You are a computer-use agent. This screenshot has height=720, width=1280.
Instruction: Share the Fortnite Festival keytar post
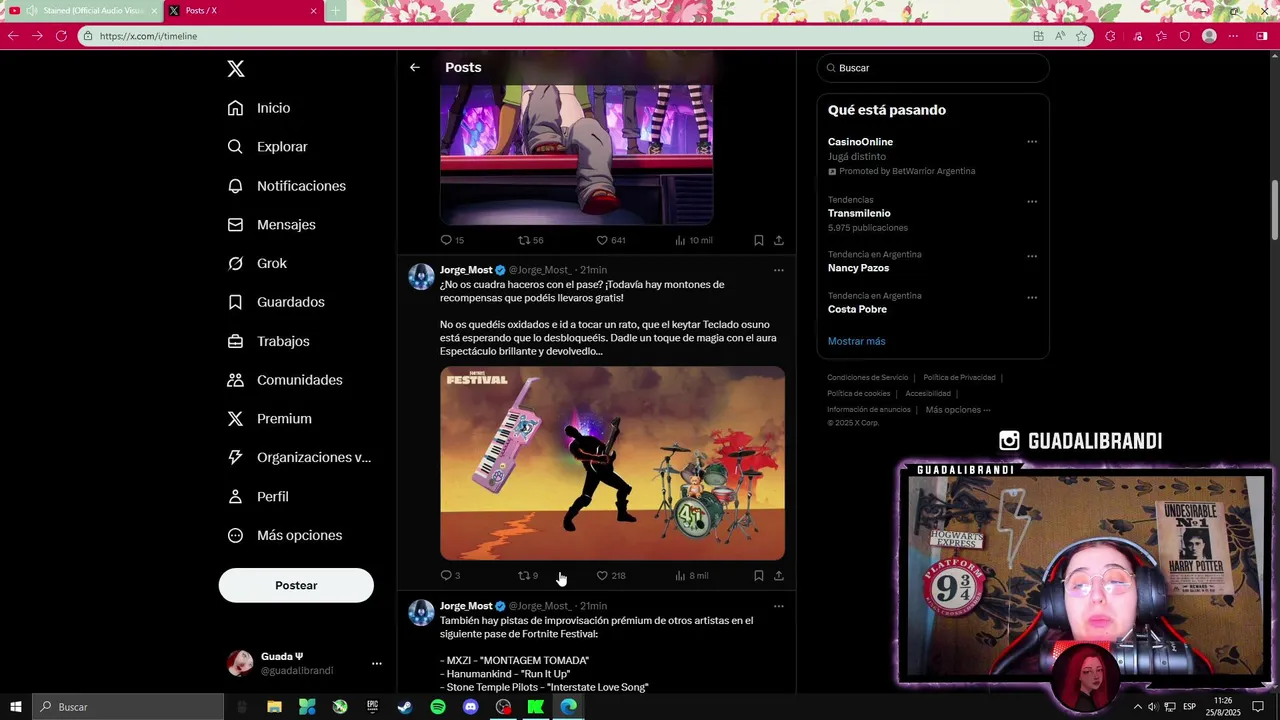point(779,575)
